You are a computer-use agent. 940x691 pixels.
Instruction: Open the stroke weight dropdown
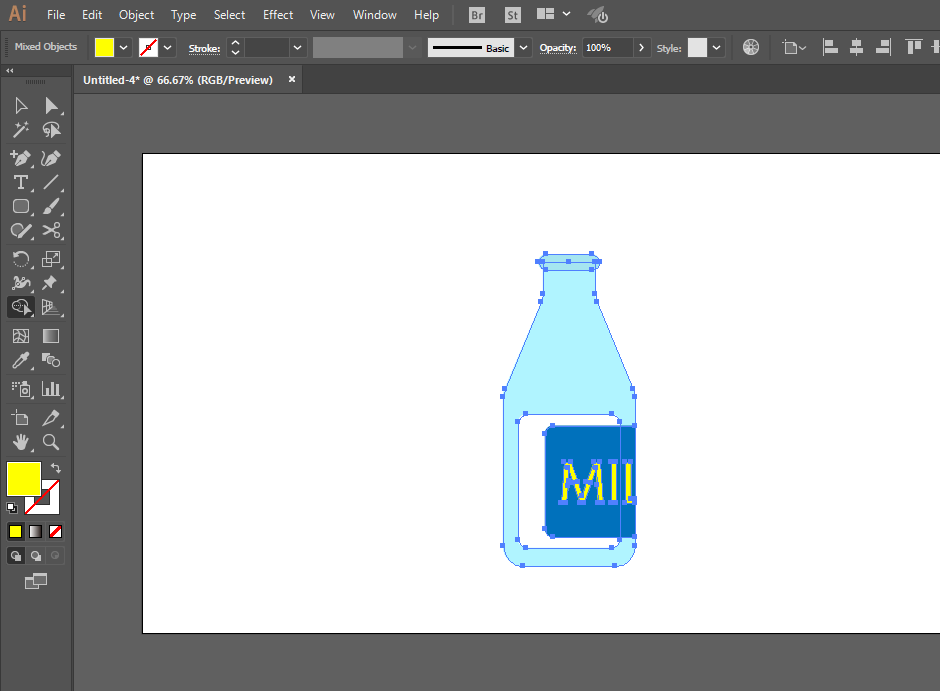point(297,47)
